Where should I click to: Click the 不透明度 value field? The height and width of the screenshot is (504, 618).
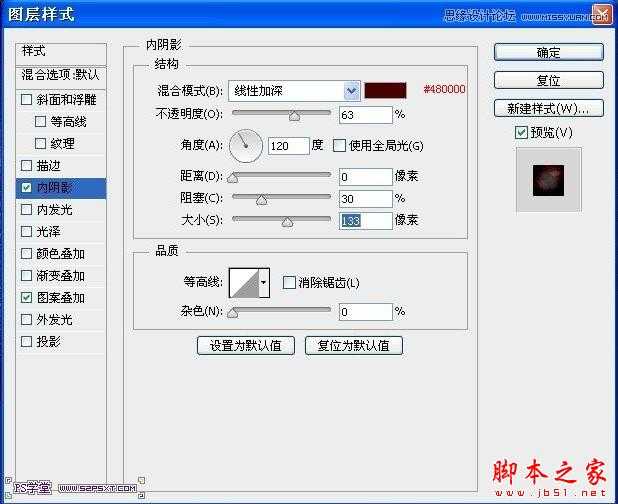click(x=366, y=115)
